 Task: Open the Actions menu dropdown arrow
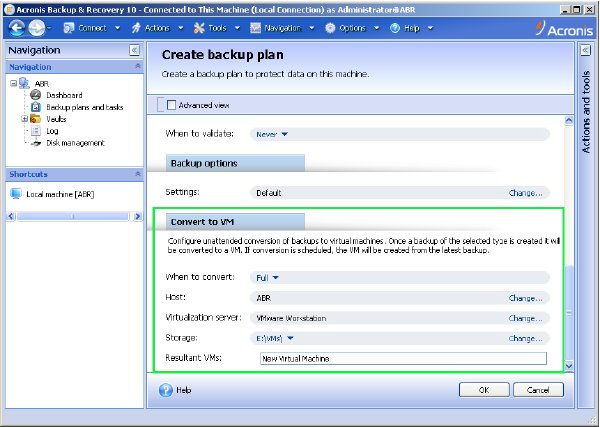click(181, 28)
